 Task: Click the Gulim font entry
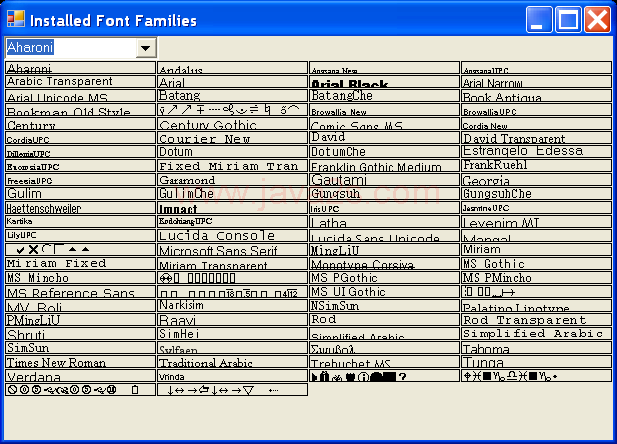point(80,194)
